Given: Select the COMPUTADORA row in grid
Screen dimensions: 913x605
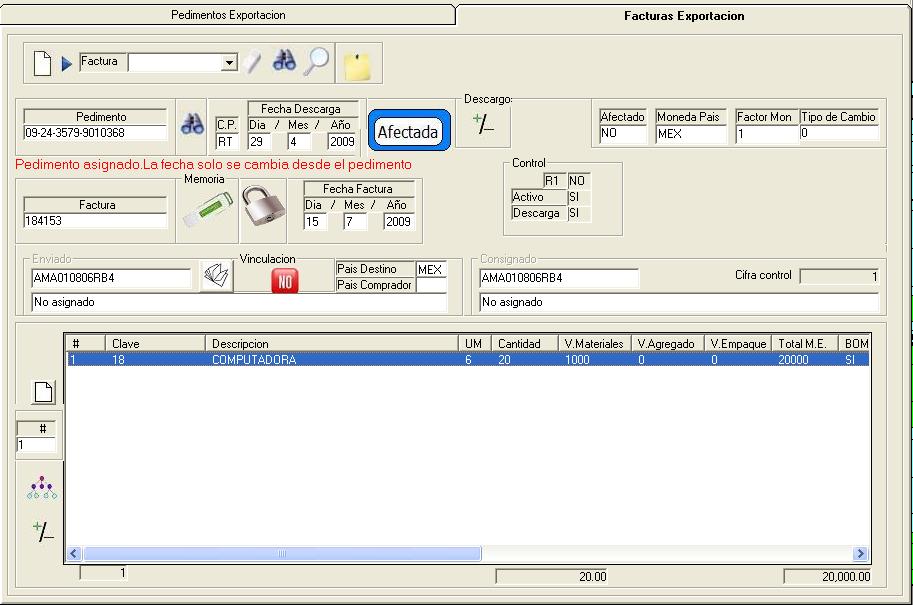Looking at the screenshot, I should tap(468, 360).
